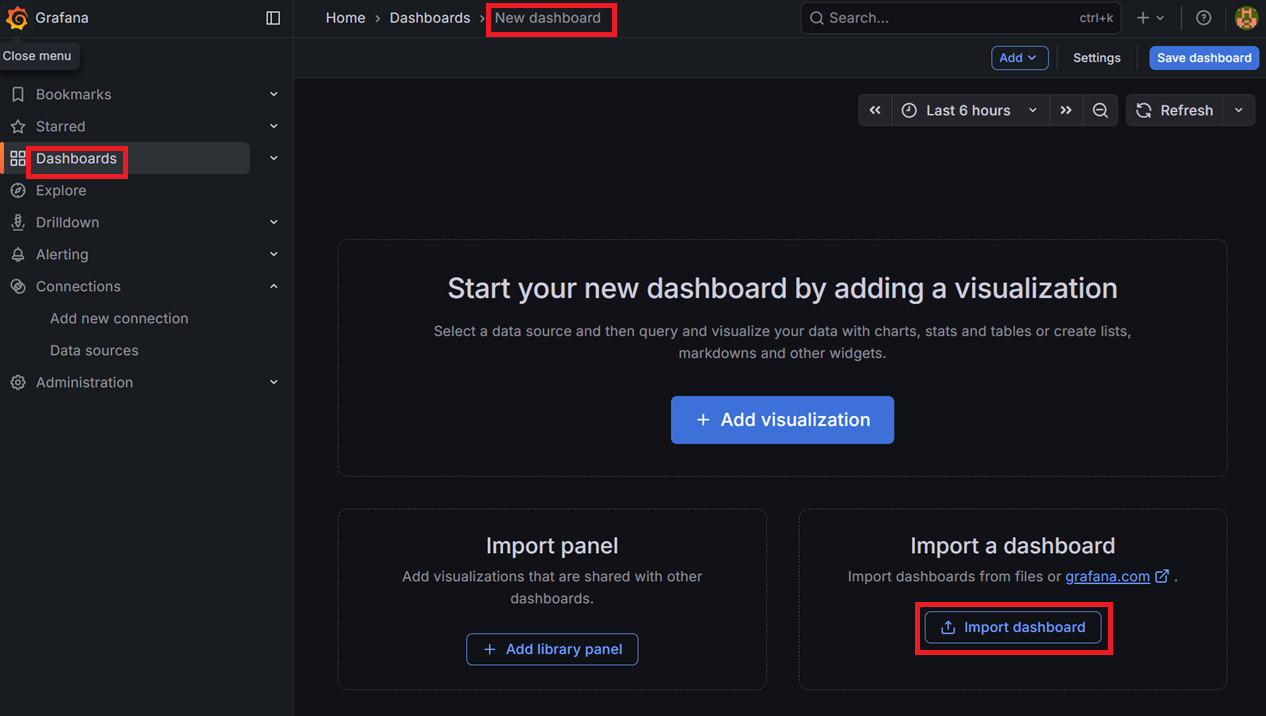Click the "Import a dashboard" heading text
This screenshot has width=1266, height=716.
[1012, 546]
